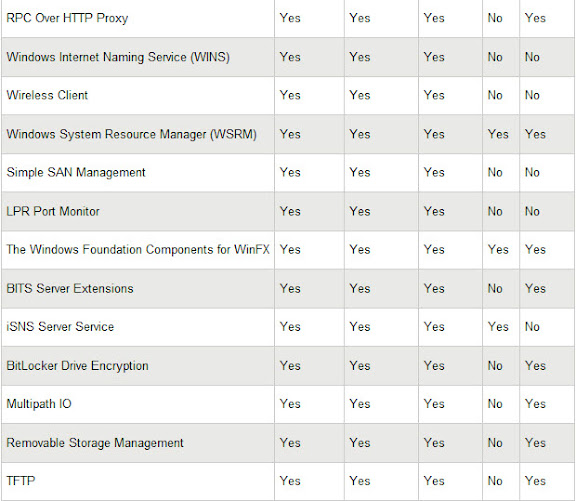Image resolution: width=576 pixels, height=501 pixels.
Task: Click the Multipath IO feature name
Action: [x=39, y=404]
